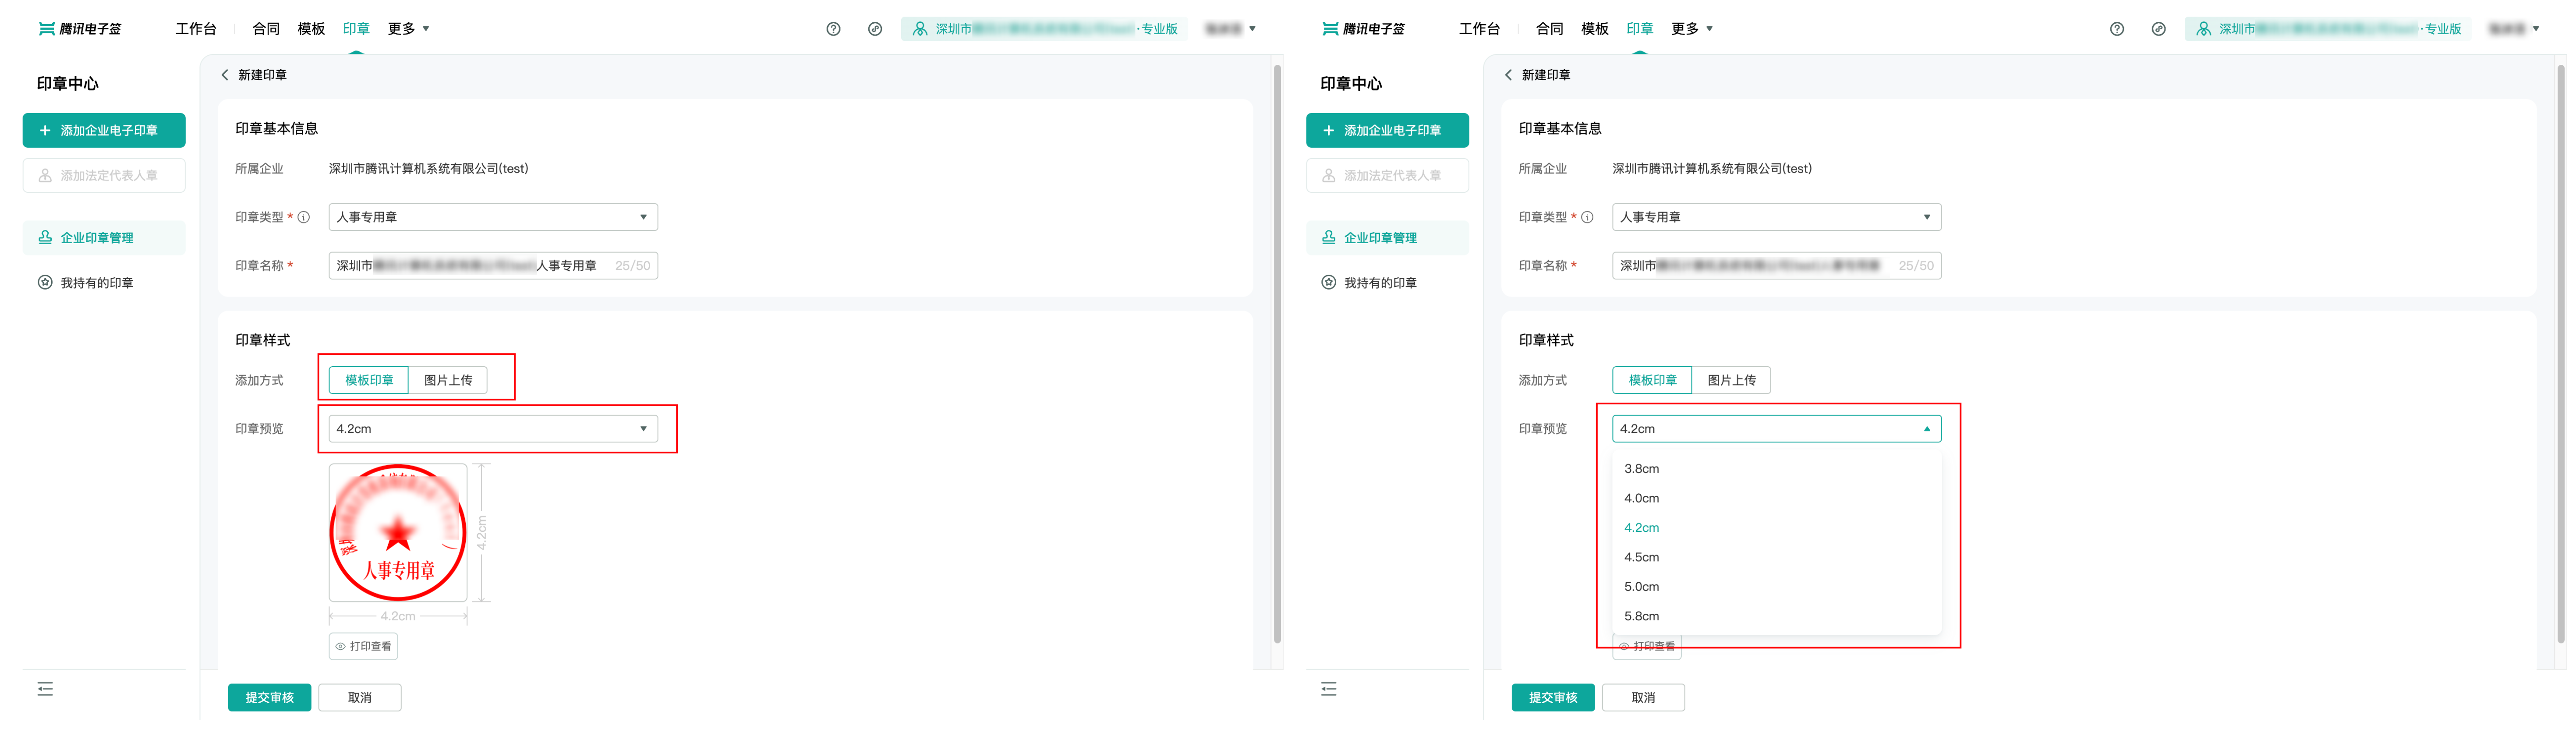2576x729 pixels.
Task: Click 添加企业电子印章 button in right screenshot
Action: coord(1388,130)
